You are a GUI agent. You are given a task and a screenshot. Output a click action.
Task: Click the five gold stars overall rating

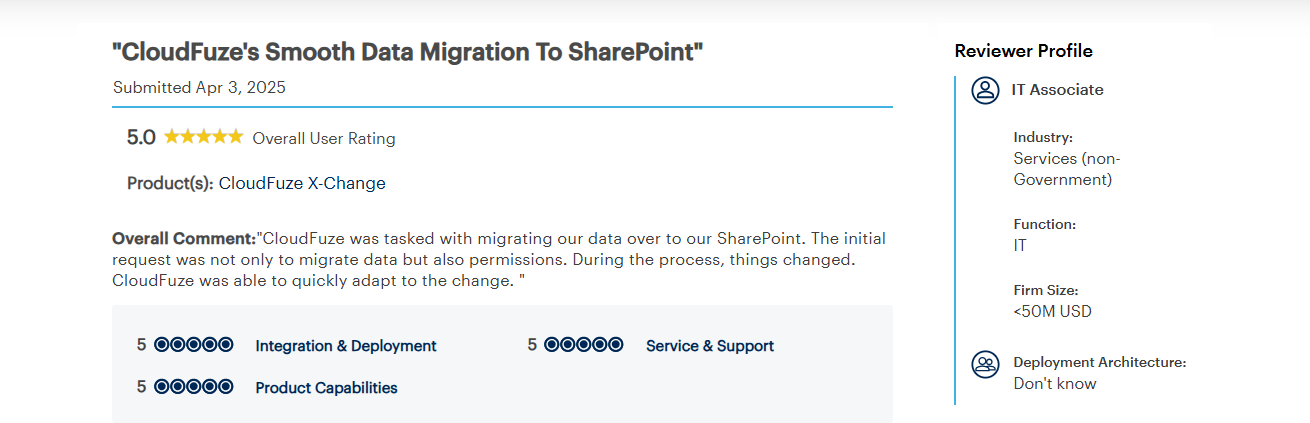click(204, 137)
